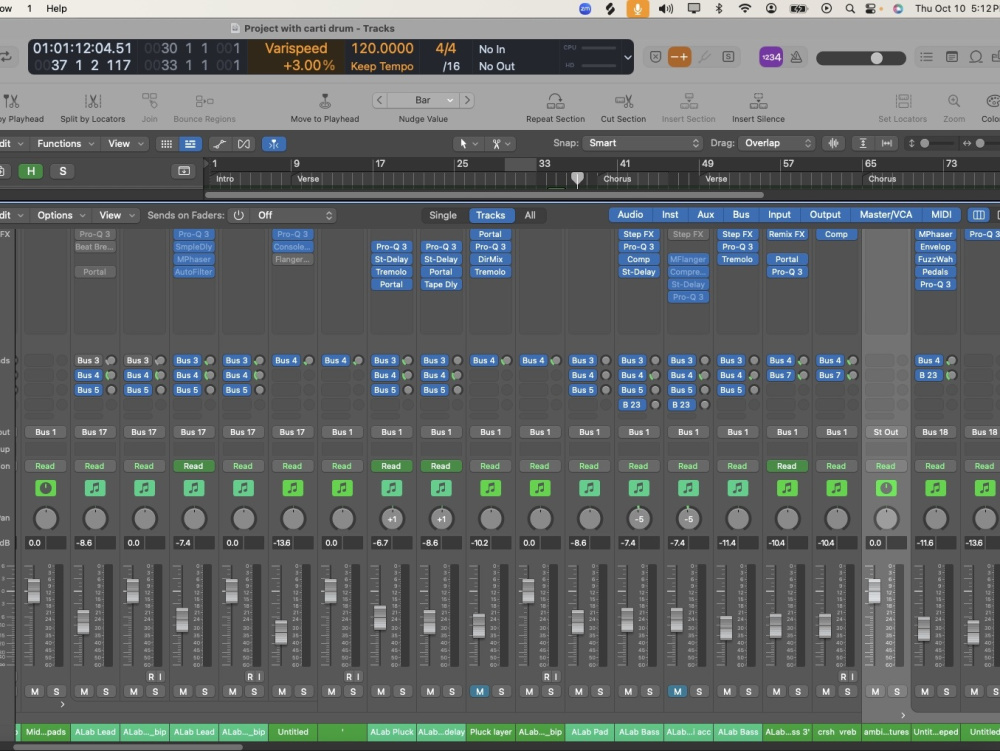This screenshot has height=751, width=1000.
Task: Open the Drag Overlap dropdown
Action: (x=777, y=143)
